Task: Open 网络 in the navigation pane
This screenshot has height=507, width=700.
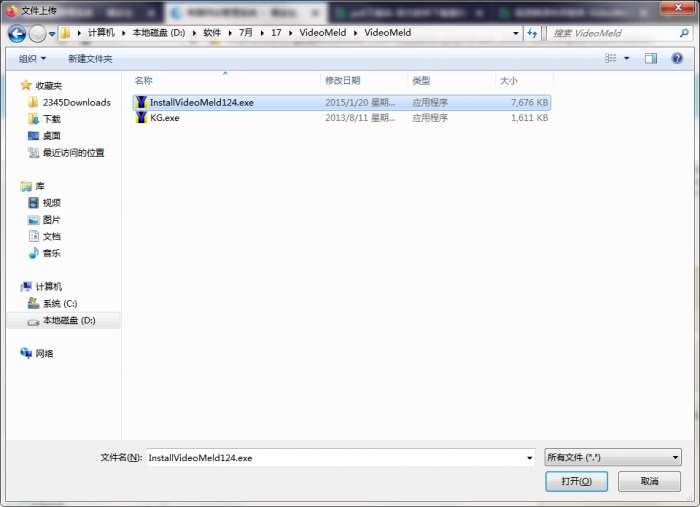Action: click(x=44, y=353)
